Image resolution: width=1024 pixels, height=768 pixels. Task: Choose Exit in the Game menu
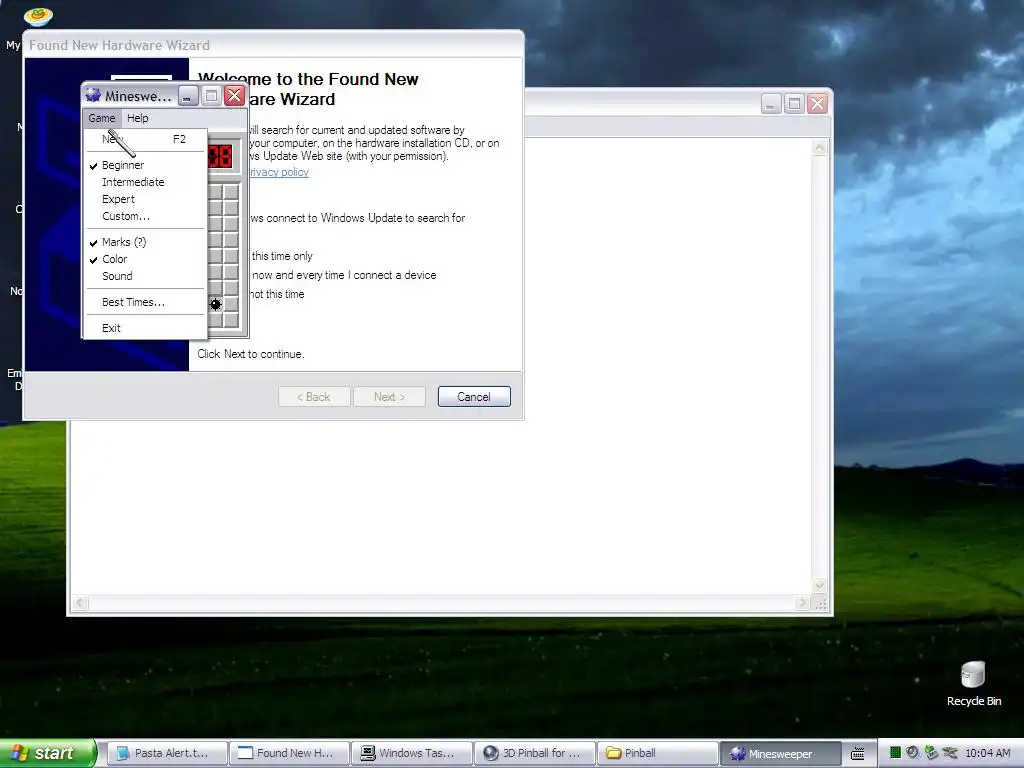pos(145,328)
